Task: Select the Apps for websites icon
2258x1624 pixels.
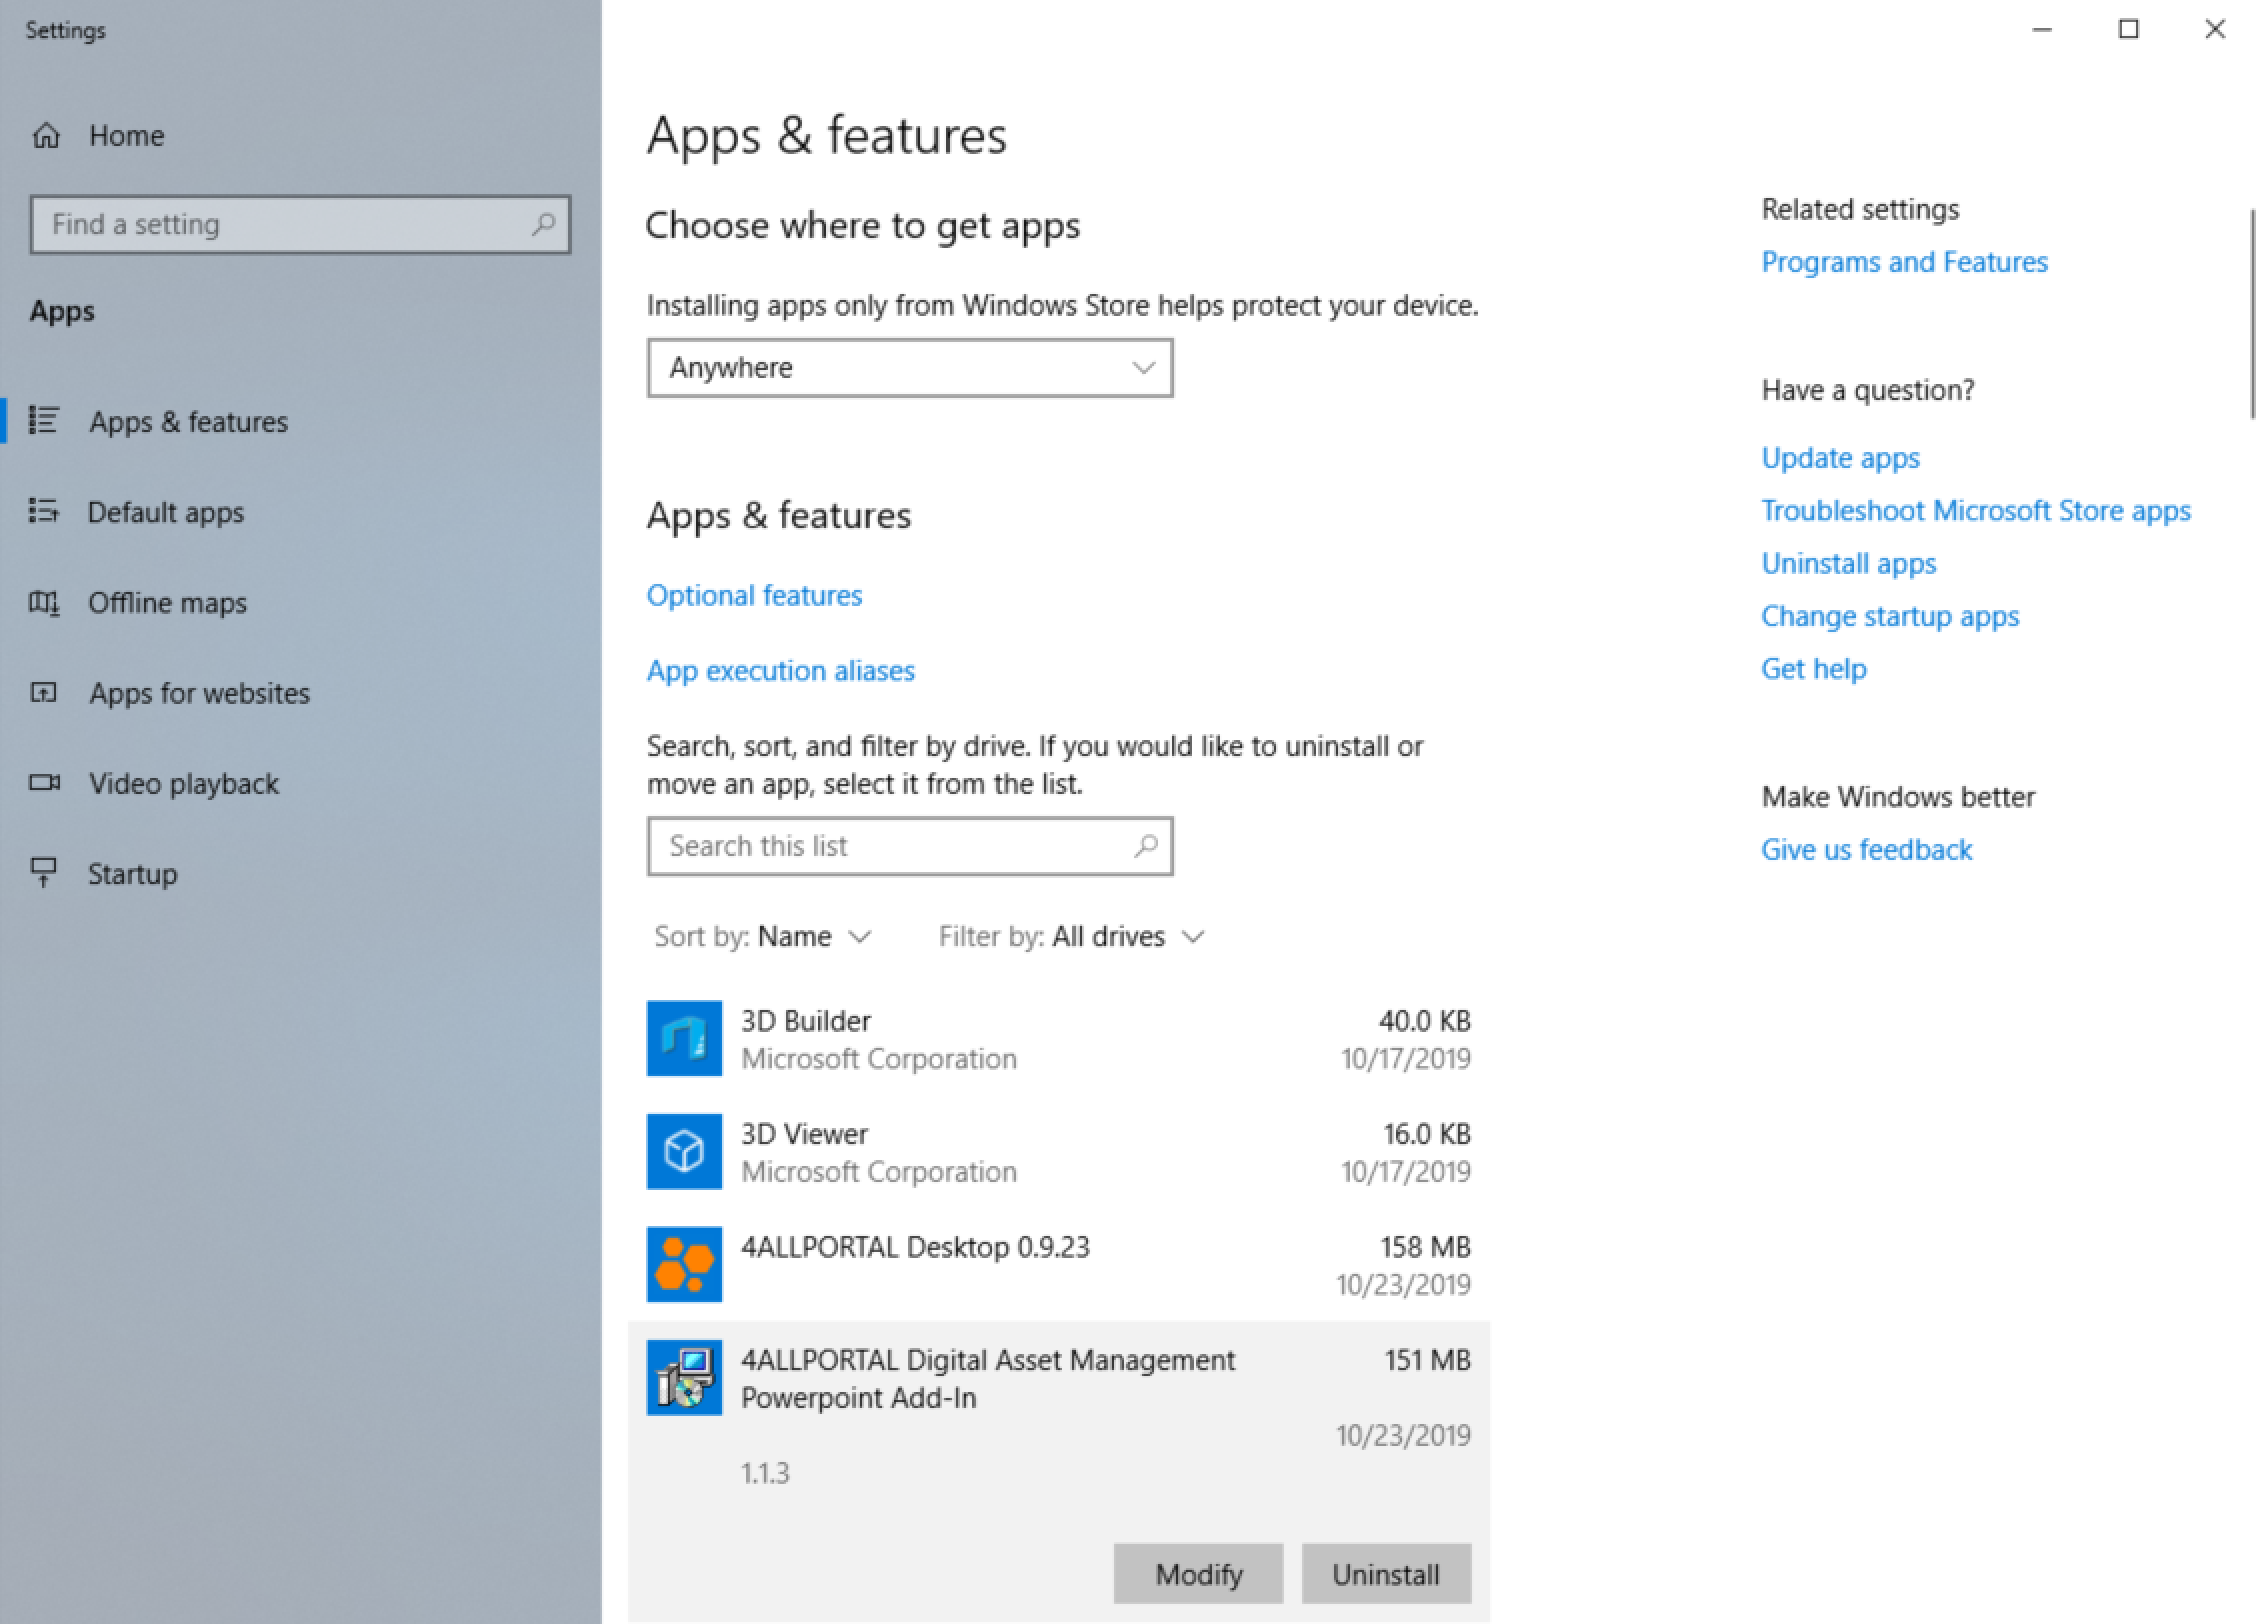Action: coord(43,692)
